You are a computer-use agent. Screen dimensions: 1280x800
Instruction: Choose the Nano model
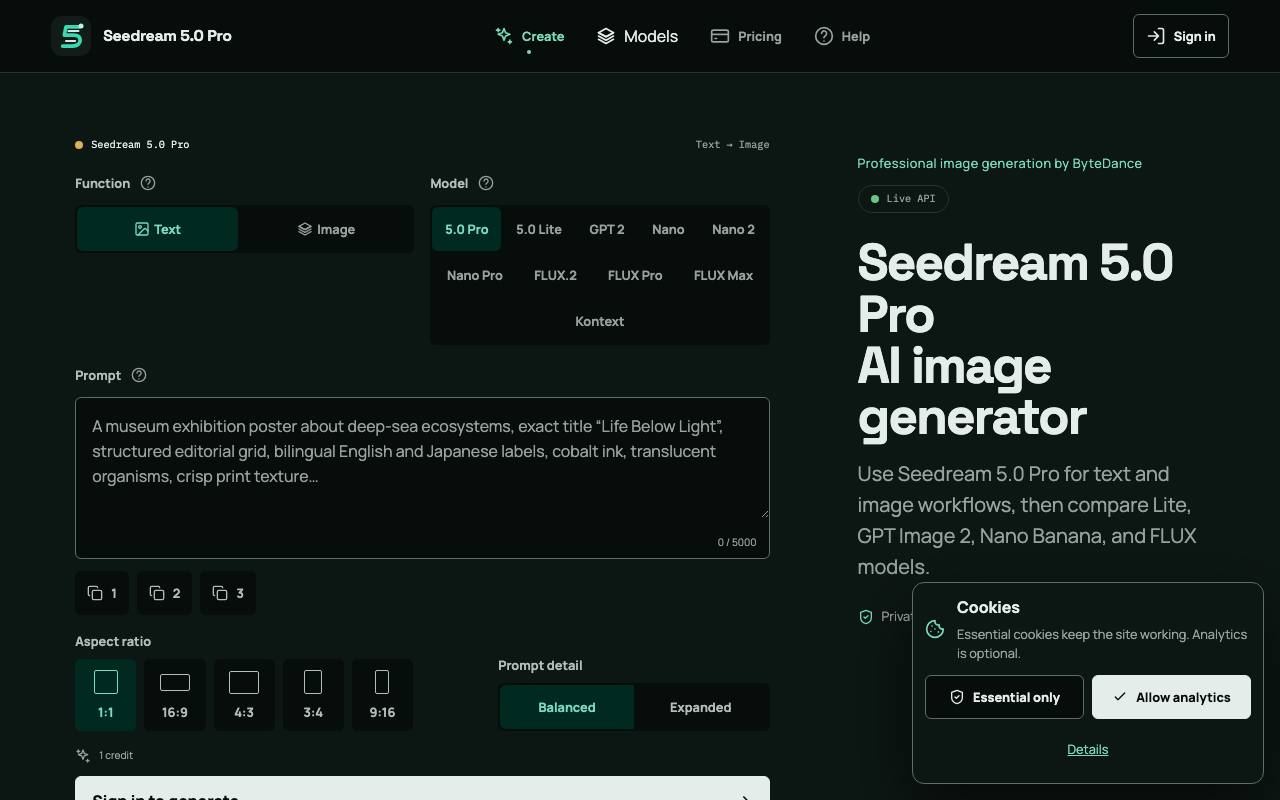point(668,229)
